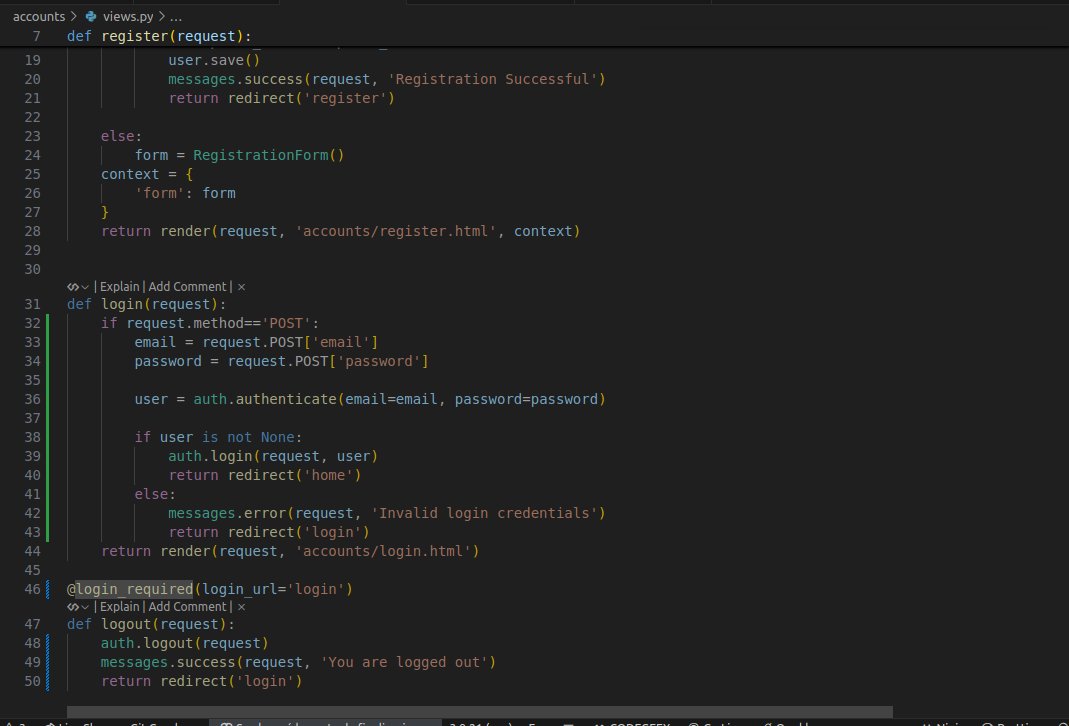
Task: Click auth.login(request, user) on line 39
Action: coord(273,456)
